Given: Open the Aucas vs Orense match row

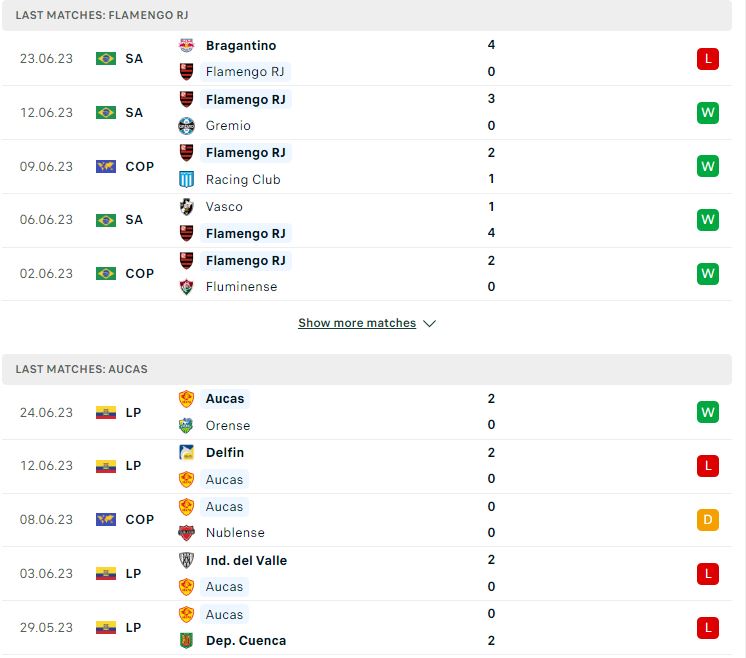Looking at the screenshot, I should tap(367, 412).
